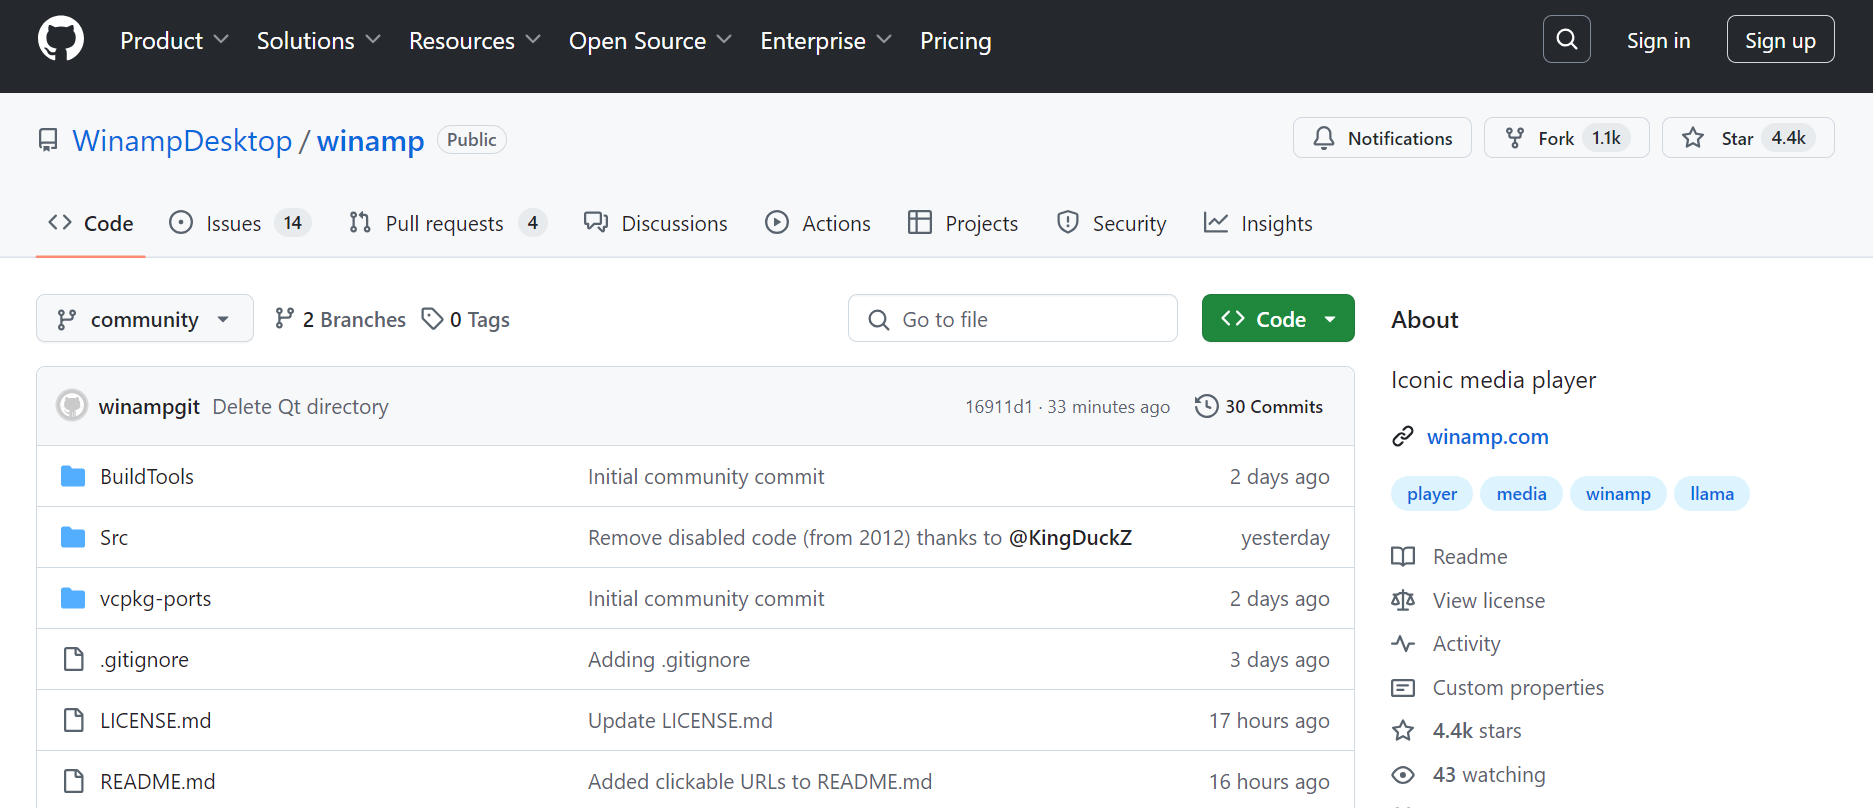Image resolution: width=1873 pixels, height=808 pixels.
Task: Select the player topic tag
Action: [x=1432, y=494]
